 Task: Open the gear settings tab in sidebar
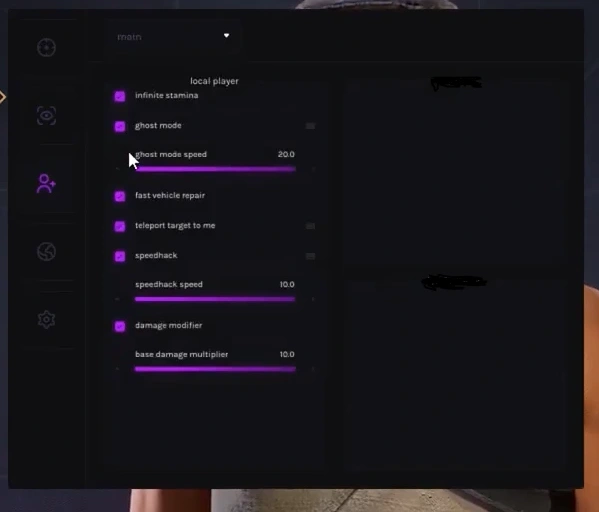point(46,319)
